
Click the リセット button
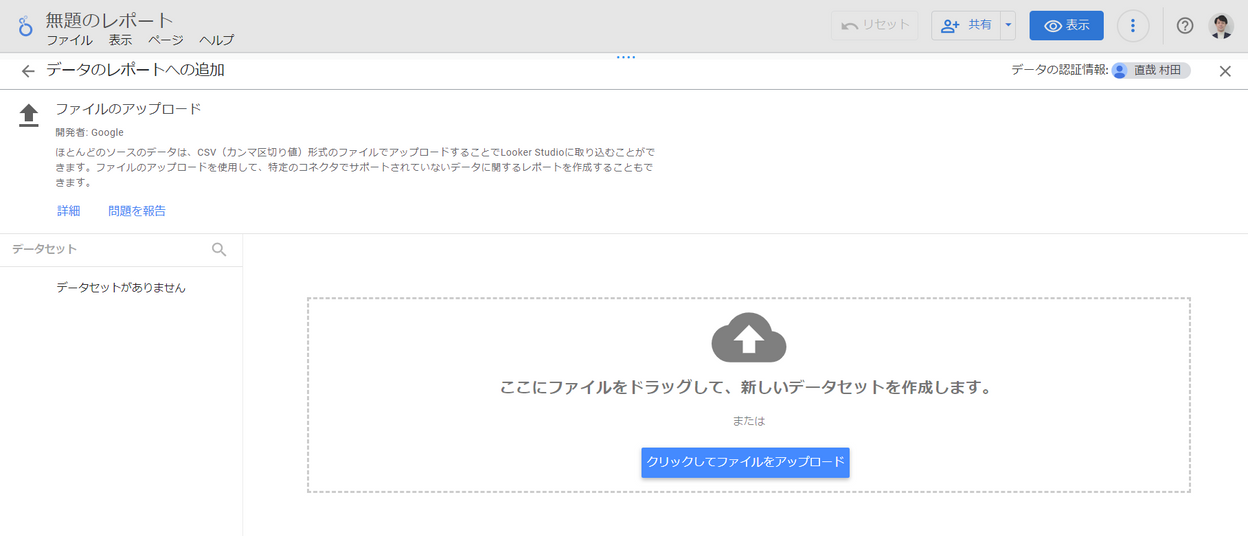[x=874, y=26]
